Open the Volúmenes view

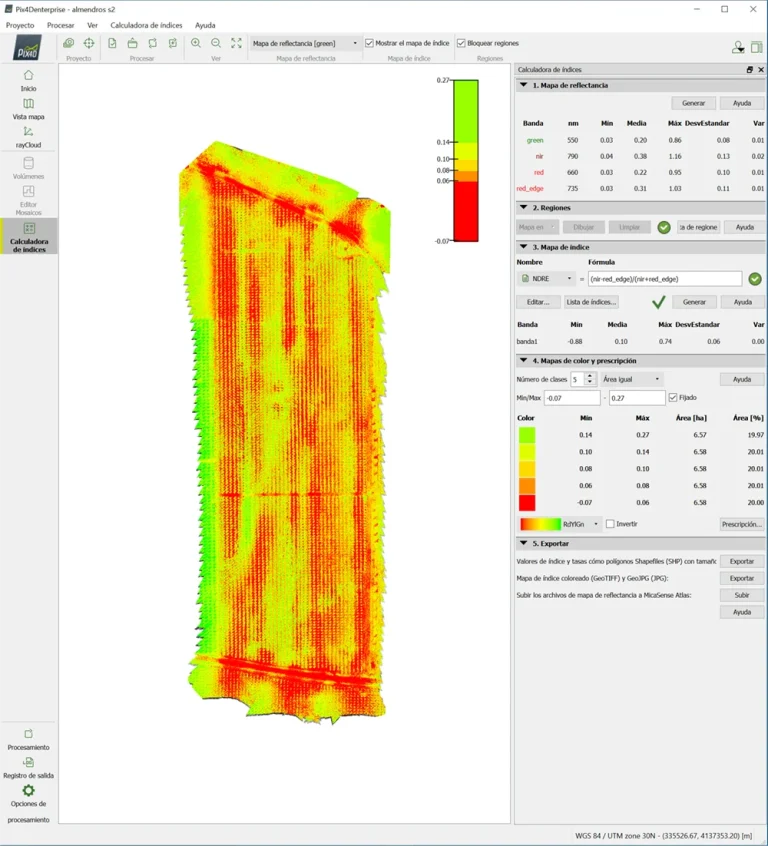tap(29, 168)
